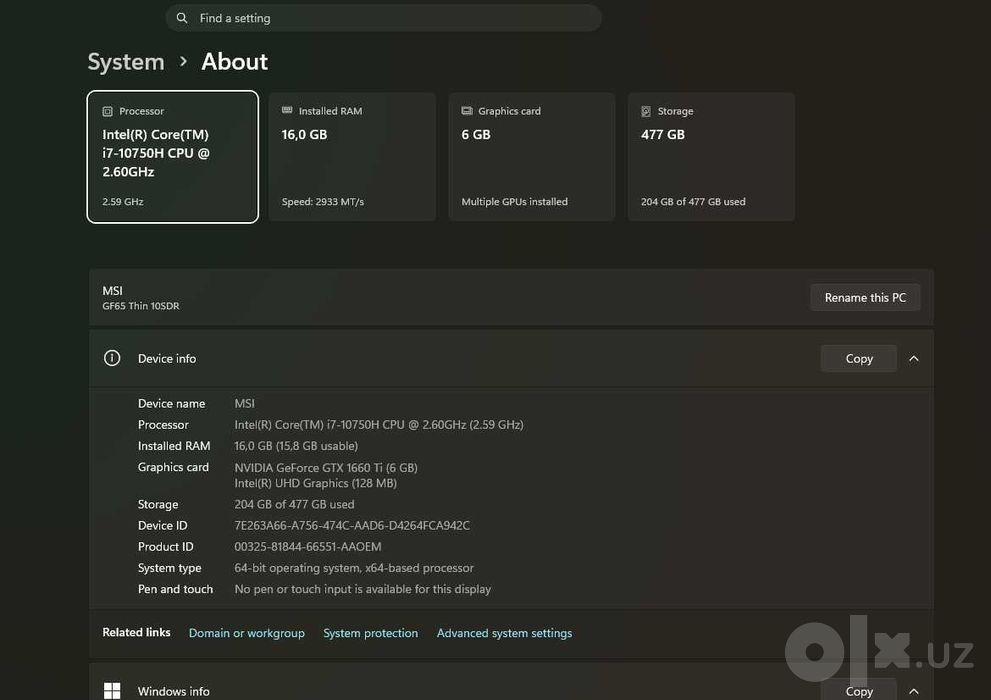Collapse the Windows info section

coord(914,691)
